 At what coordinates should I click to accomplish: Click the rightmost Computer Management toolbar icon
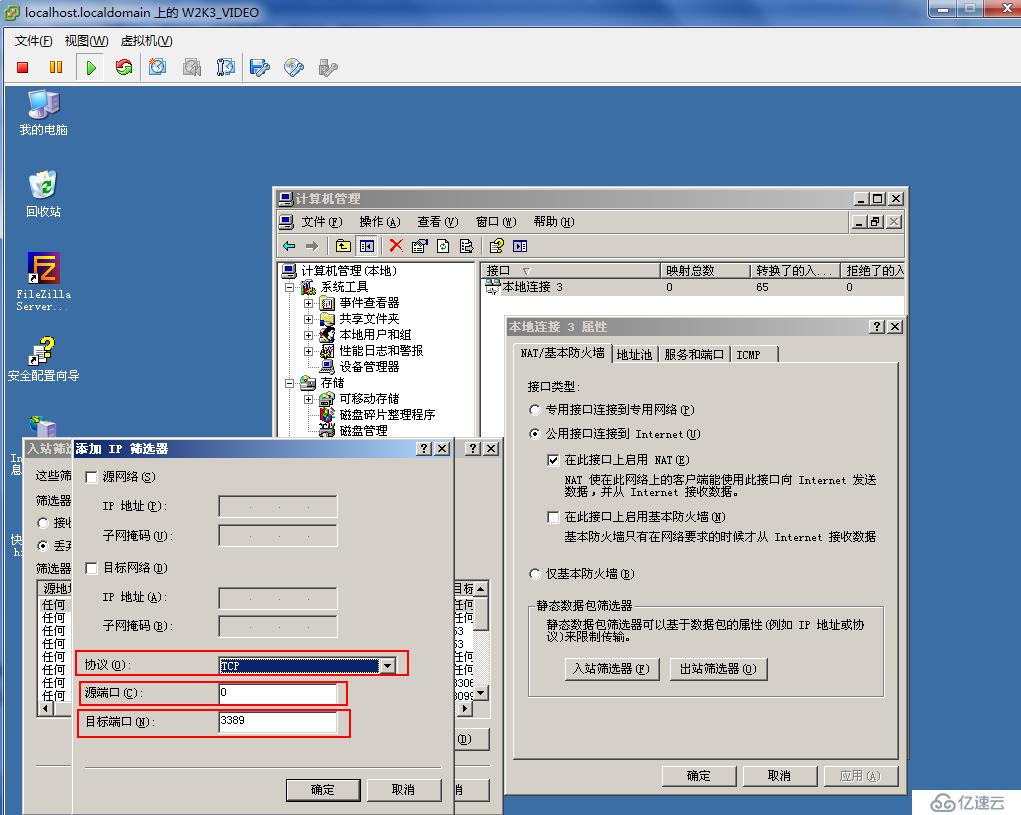(520, 246)
